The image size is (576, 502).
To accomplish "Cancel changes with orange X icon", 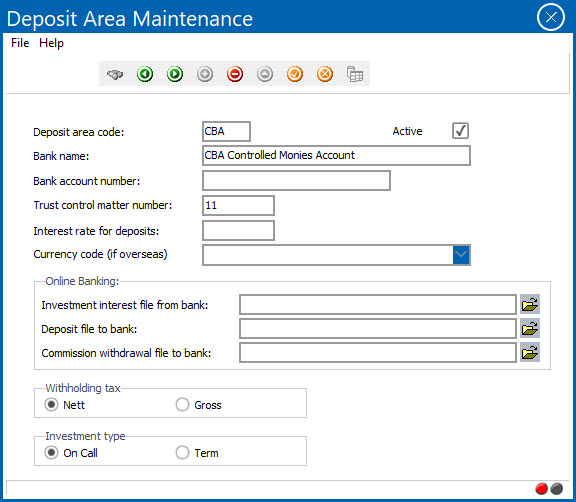I will point(325,74).
